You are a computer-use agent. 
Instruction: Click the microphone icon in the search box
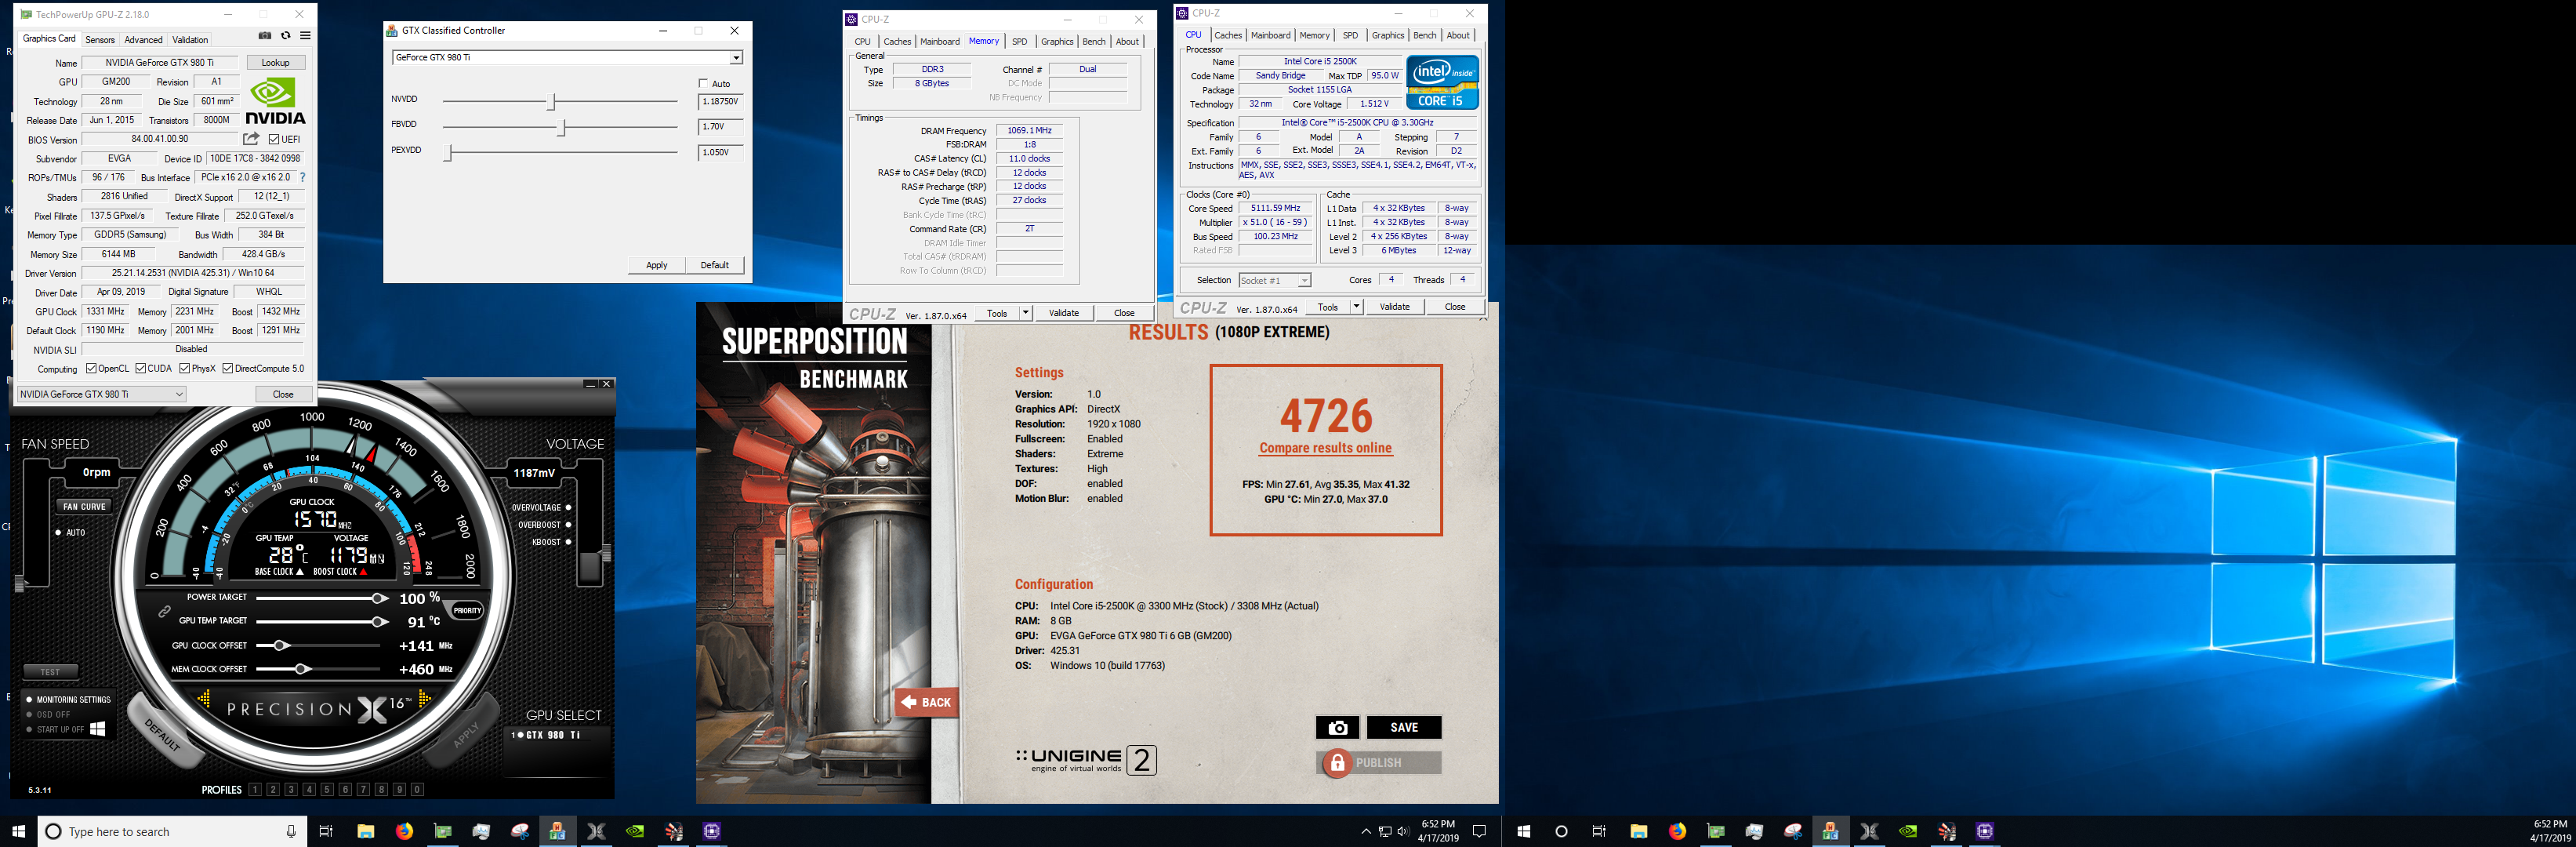click(x=291, y=831)
